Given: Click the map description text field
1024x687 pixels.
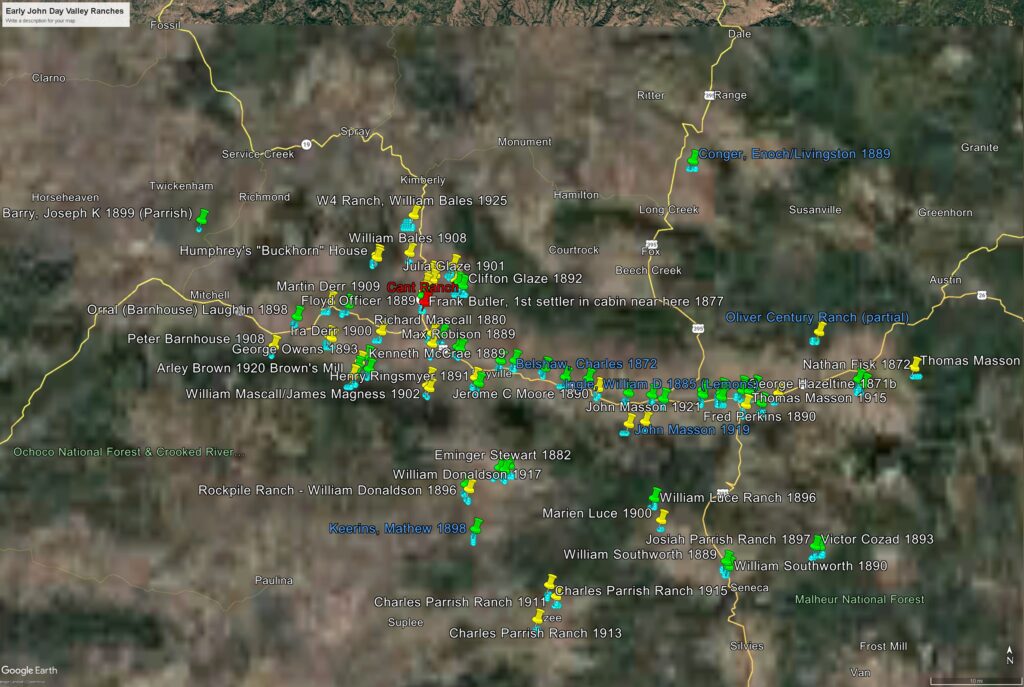Looking at the screenshot, I should point(65,20).
